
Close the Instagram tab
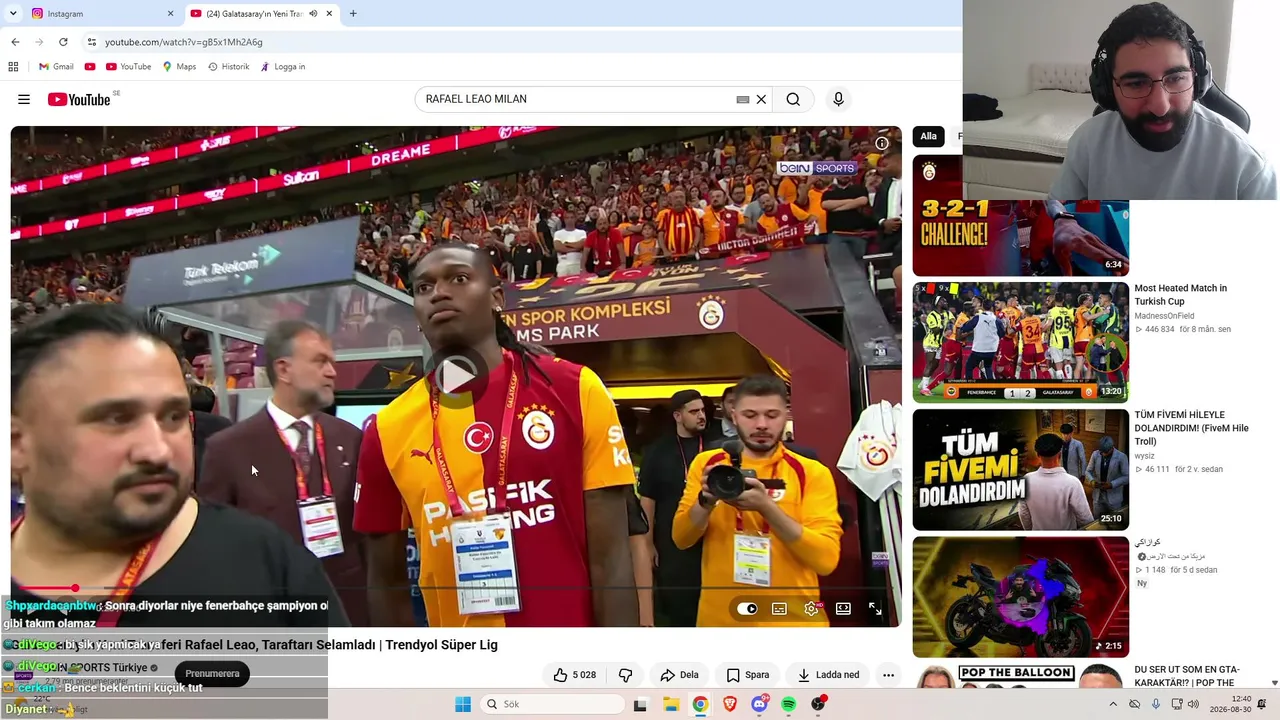(170, 14)
